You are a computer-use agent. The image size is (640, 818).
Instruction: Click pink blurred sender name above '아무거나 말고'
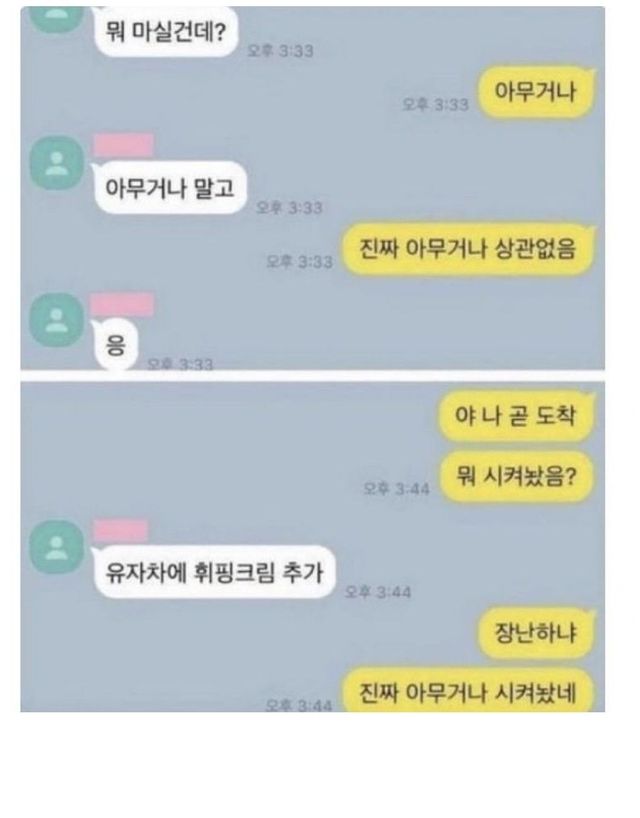(124, 145)
